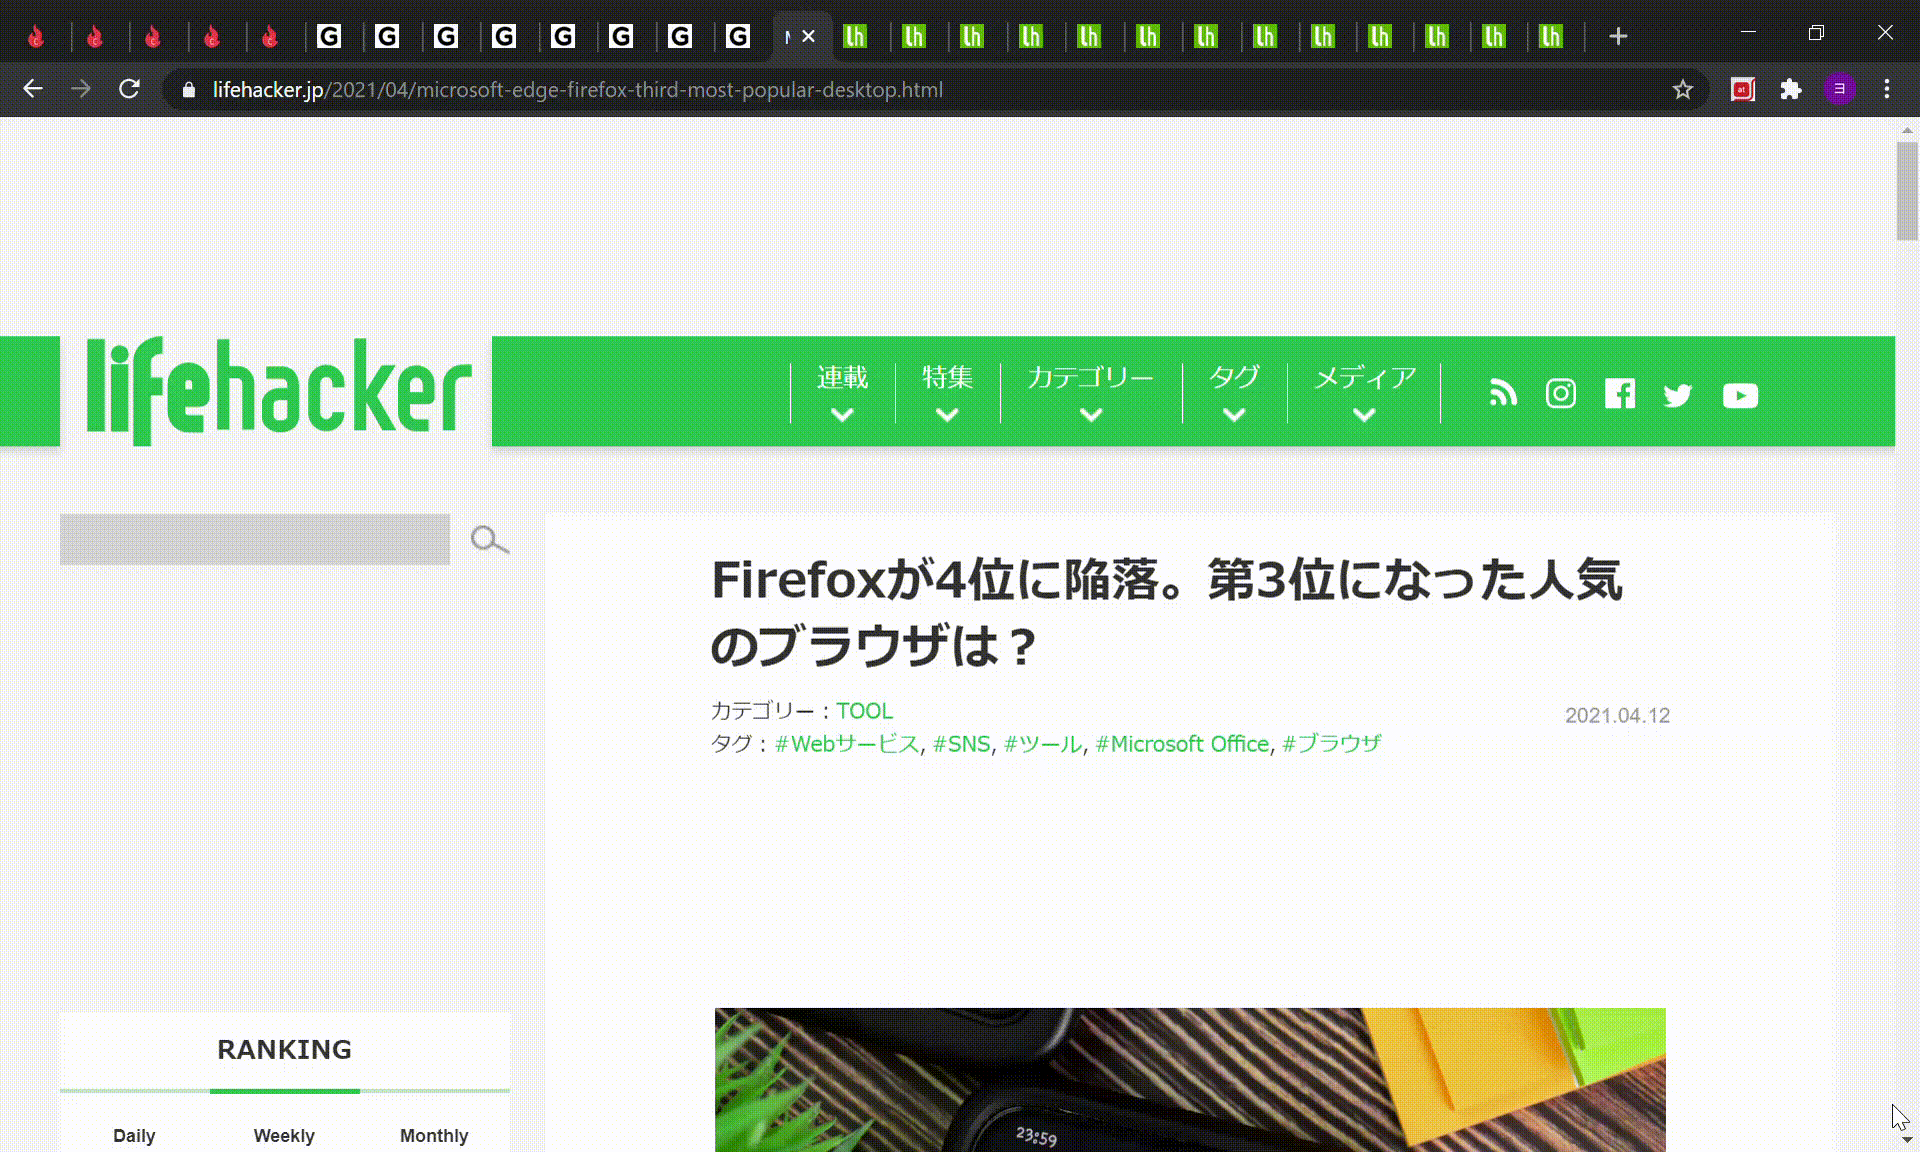Image resolution: width=1920 pixels, height=1152 pixels.
Task: Open Chrome's three-dot menu
Action: pyautogui.click(x=1886, y=90)
